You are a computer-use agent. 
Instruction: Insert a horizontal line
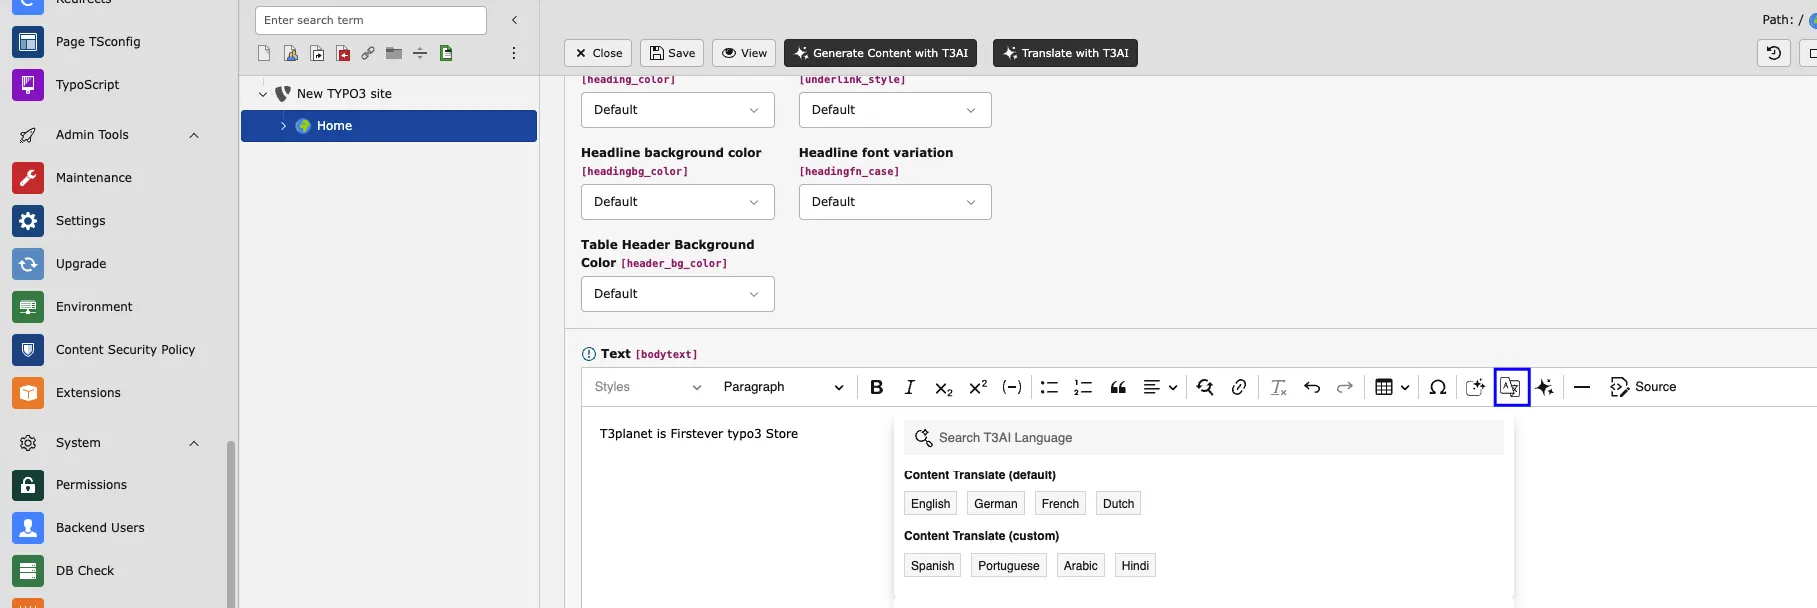pos(1582,387)
